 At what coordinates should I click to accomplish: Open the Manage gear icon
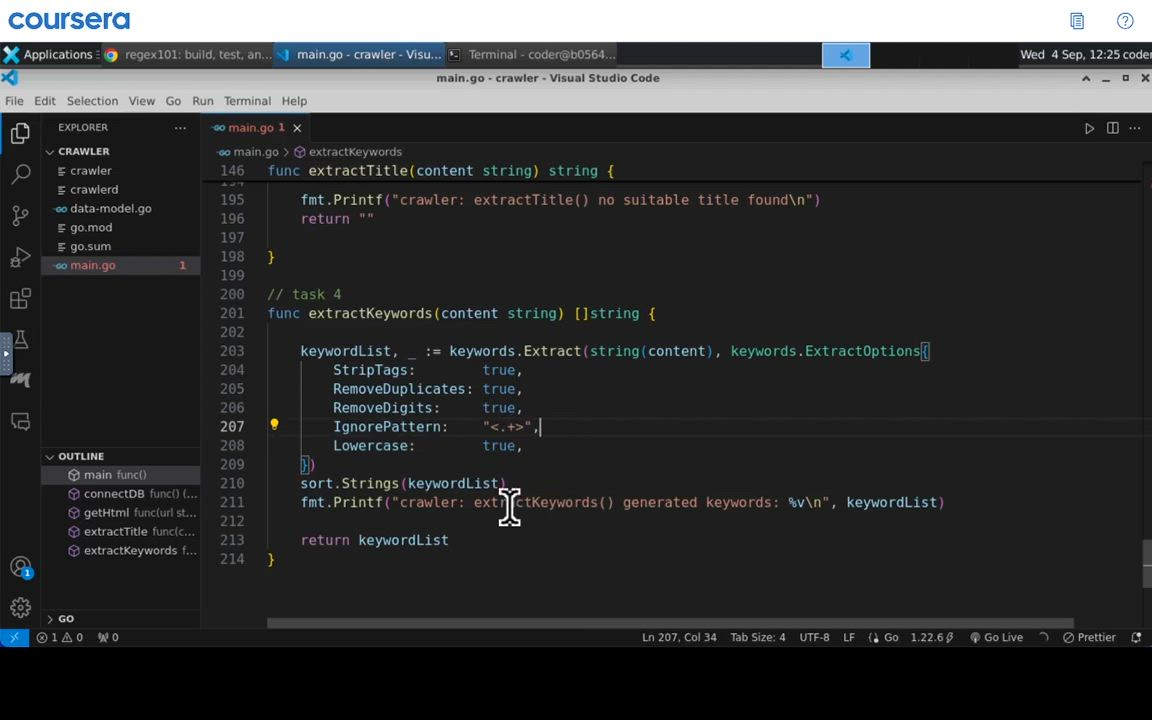(21, 608)
